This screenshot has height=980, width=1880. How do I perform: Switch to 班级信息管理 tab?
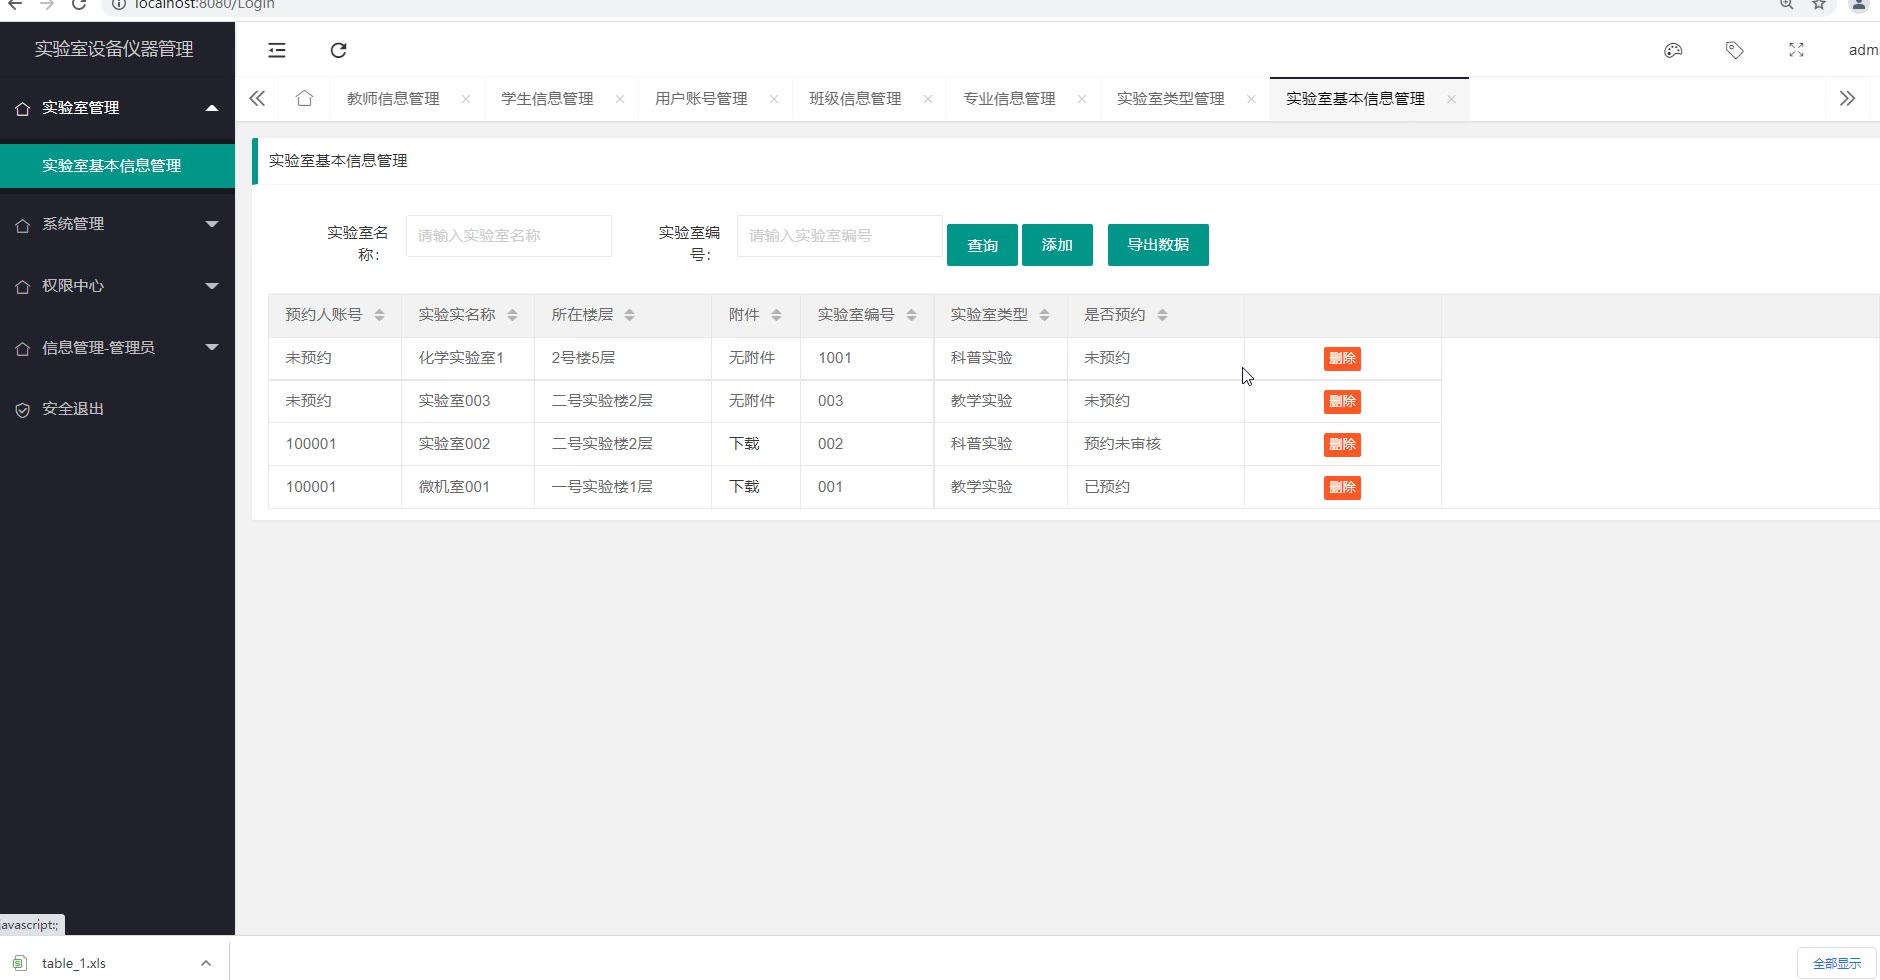855,99
